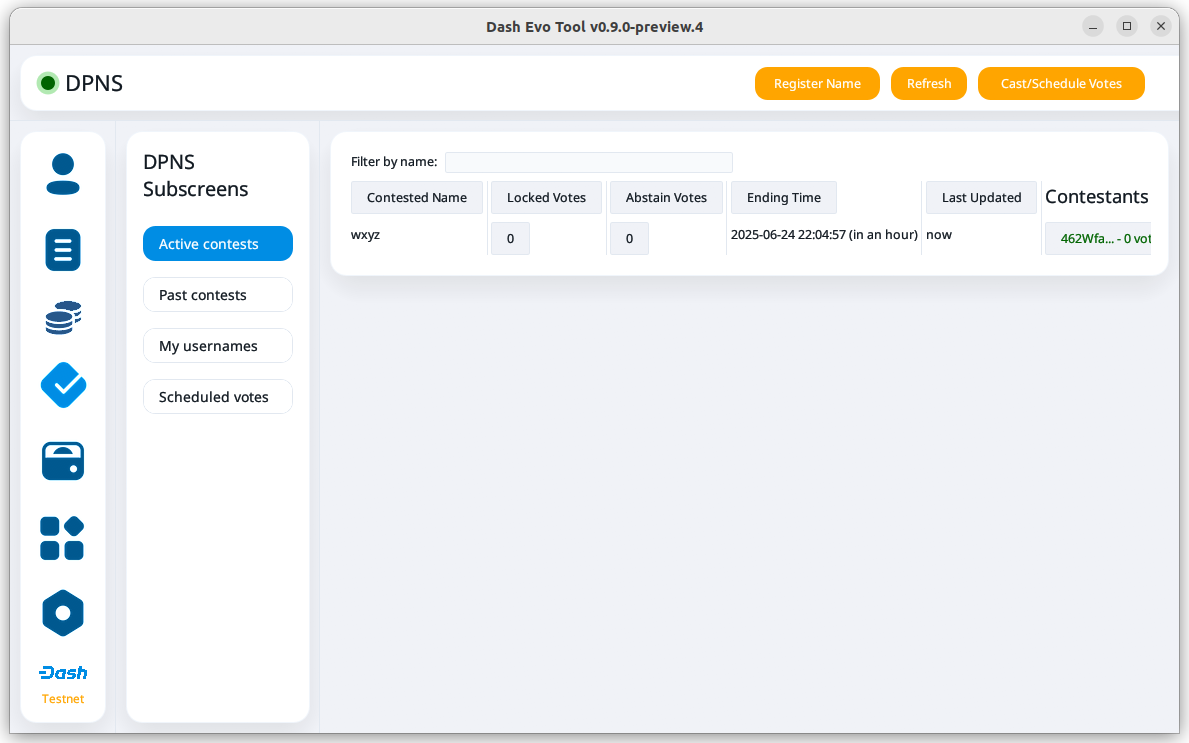Go to My usernames subscreen

click(217, 346)
